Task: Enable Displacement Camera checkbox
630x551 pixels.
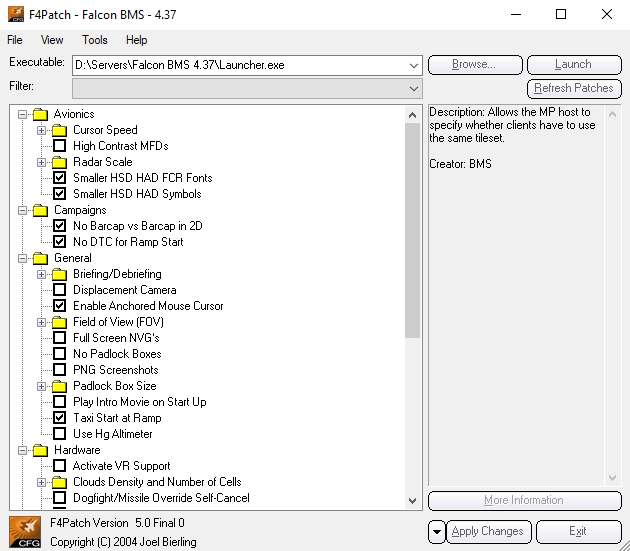Action: point(59,290)
